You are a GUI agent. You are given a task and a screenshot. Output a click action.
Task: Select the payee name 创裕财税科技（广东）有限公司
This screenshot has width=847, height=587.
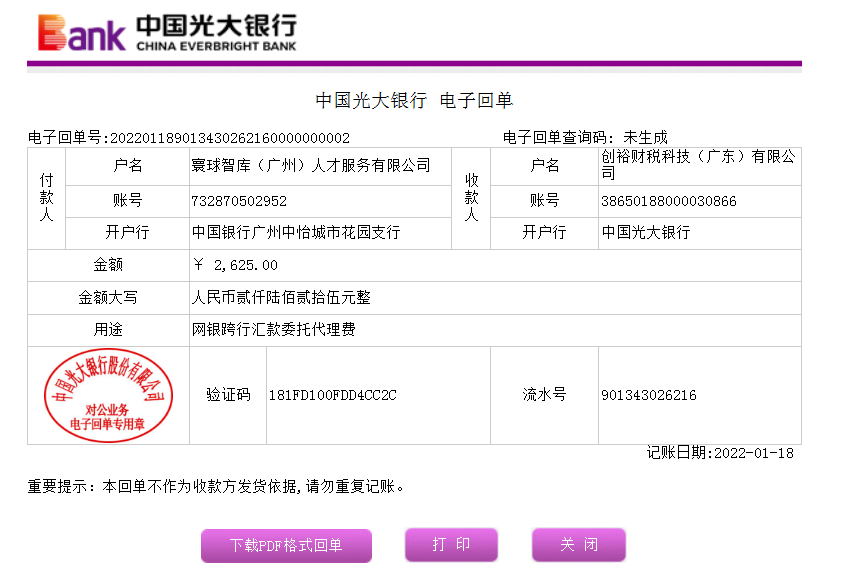698,165
